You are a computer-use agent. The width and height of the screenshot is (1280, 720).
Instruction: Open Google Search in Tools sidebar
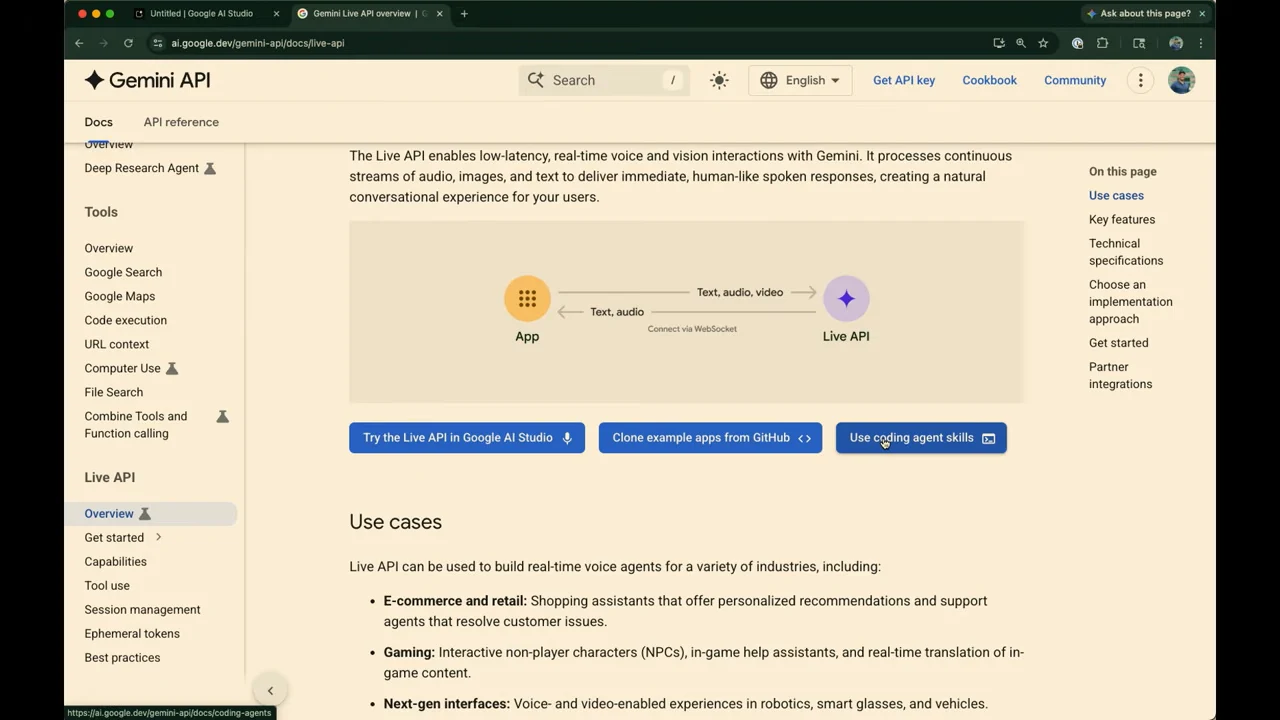(123, 272)
